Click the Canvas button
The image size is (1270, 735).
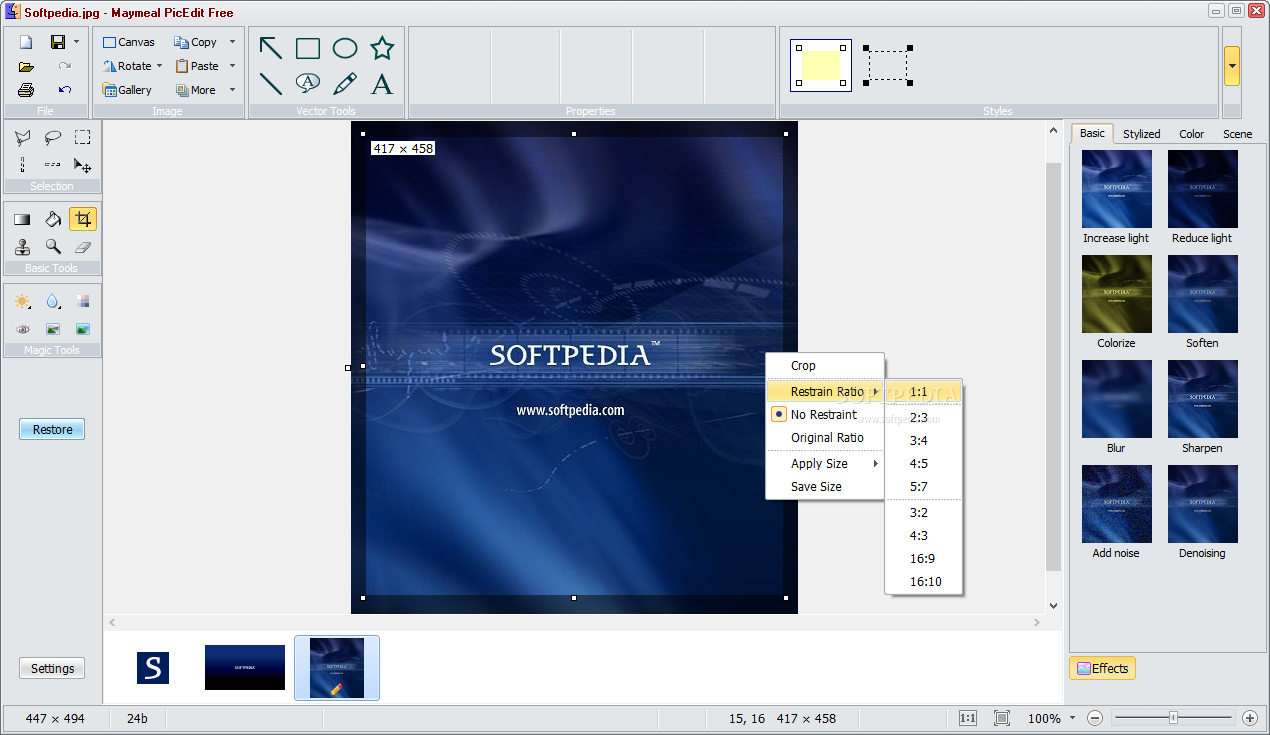coord(129,42)
